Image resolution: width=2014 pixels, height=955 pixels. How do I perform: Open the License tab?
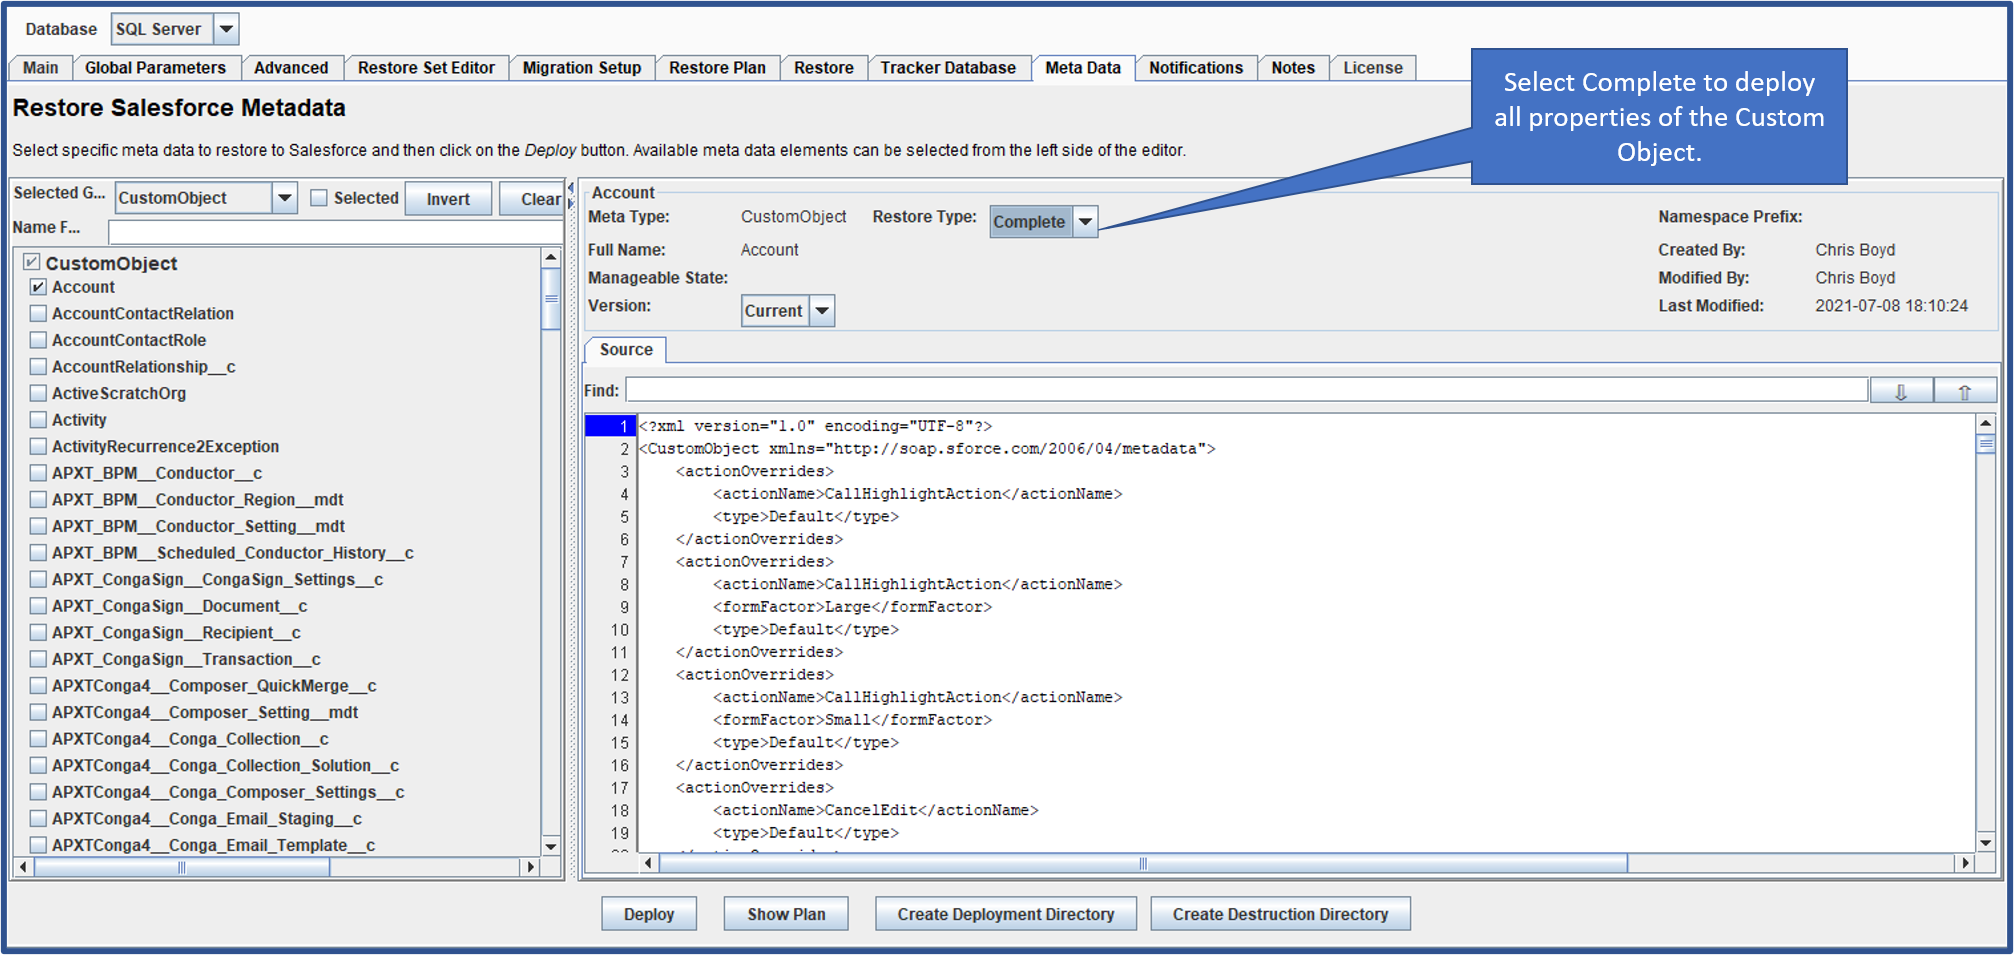click(1373, 68)
